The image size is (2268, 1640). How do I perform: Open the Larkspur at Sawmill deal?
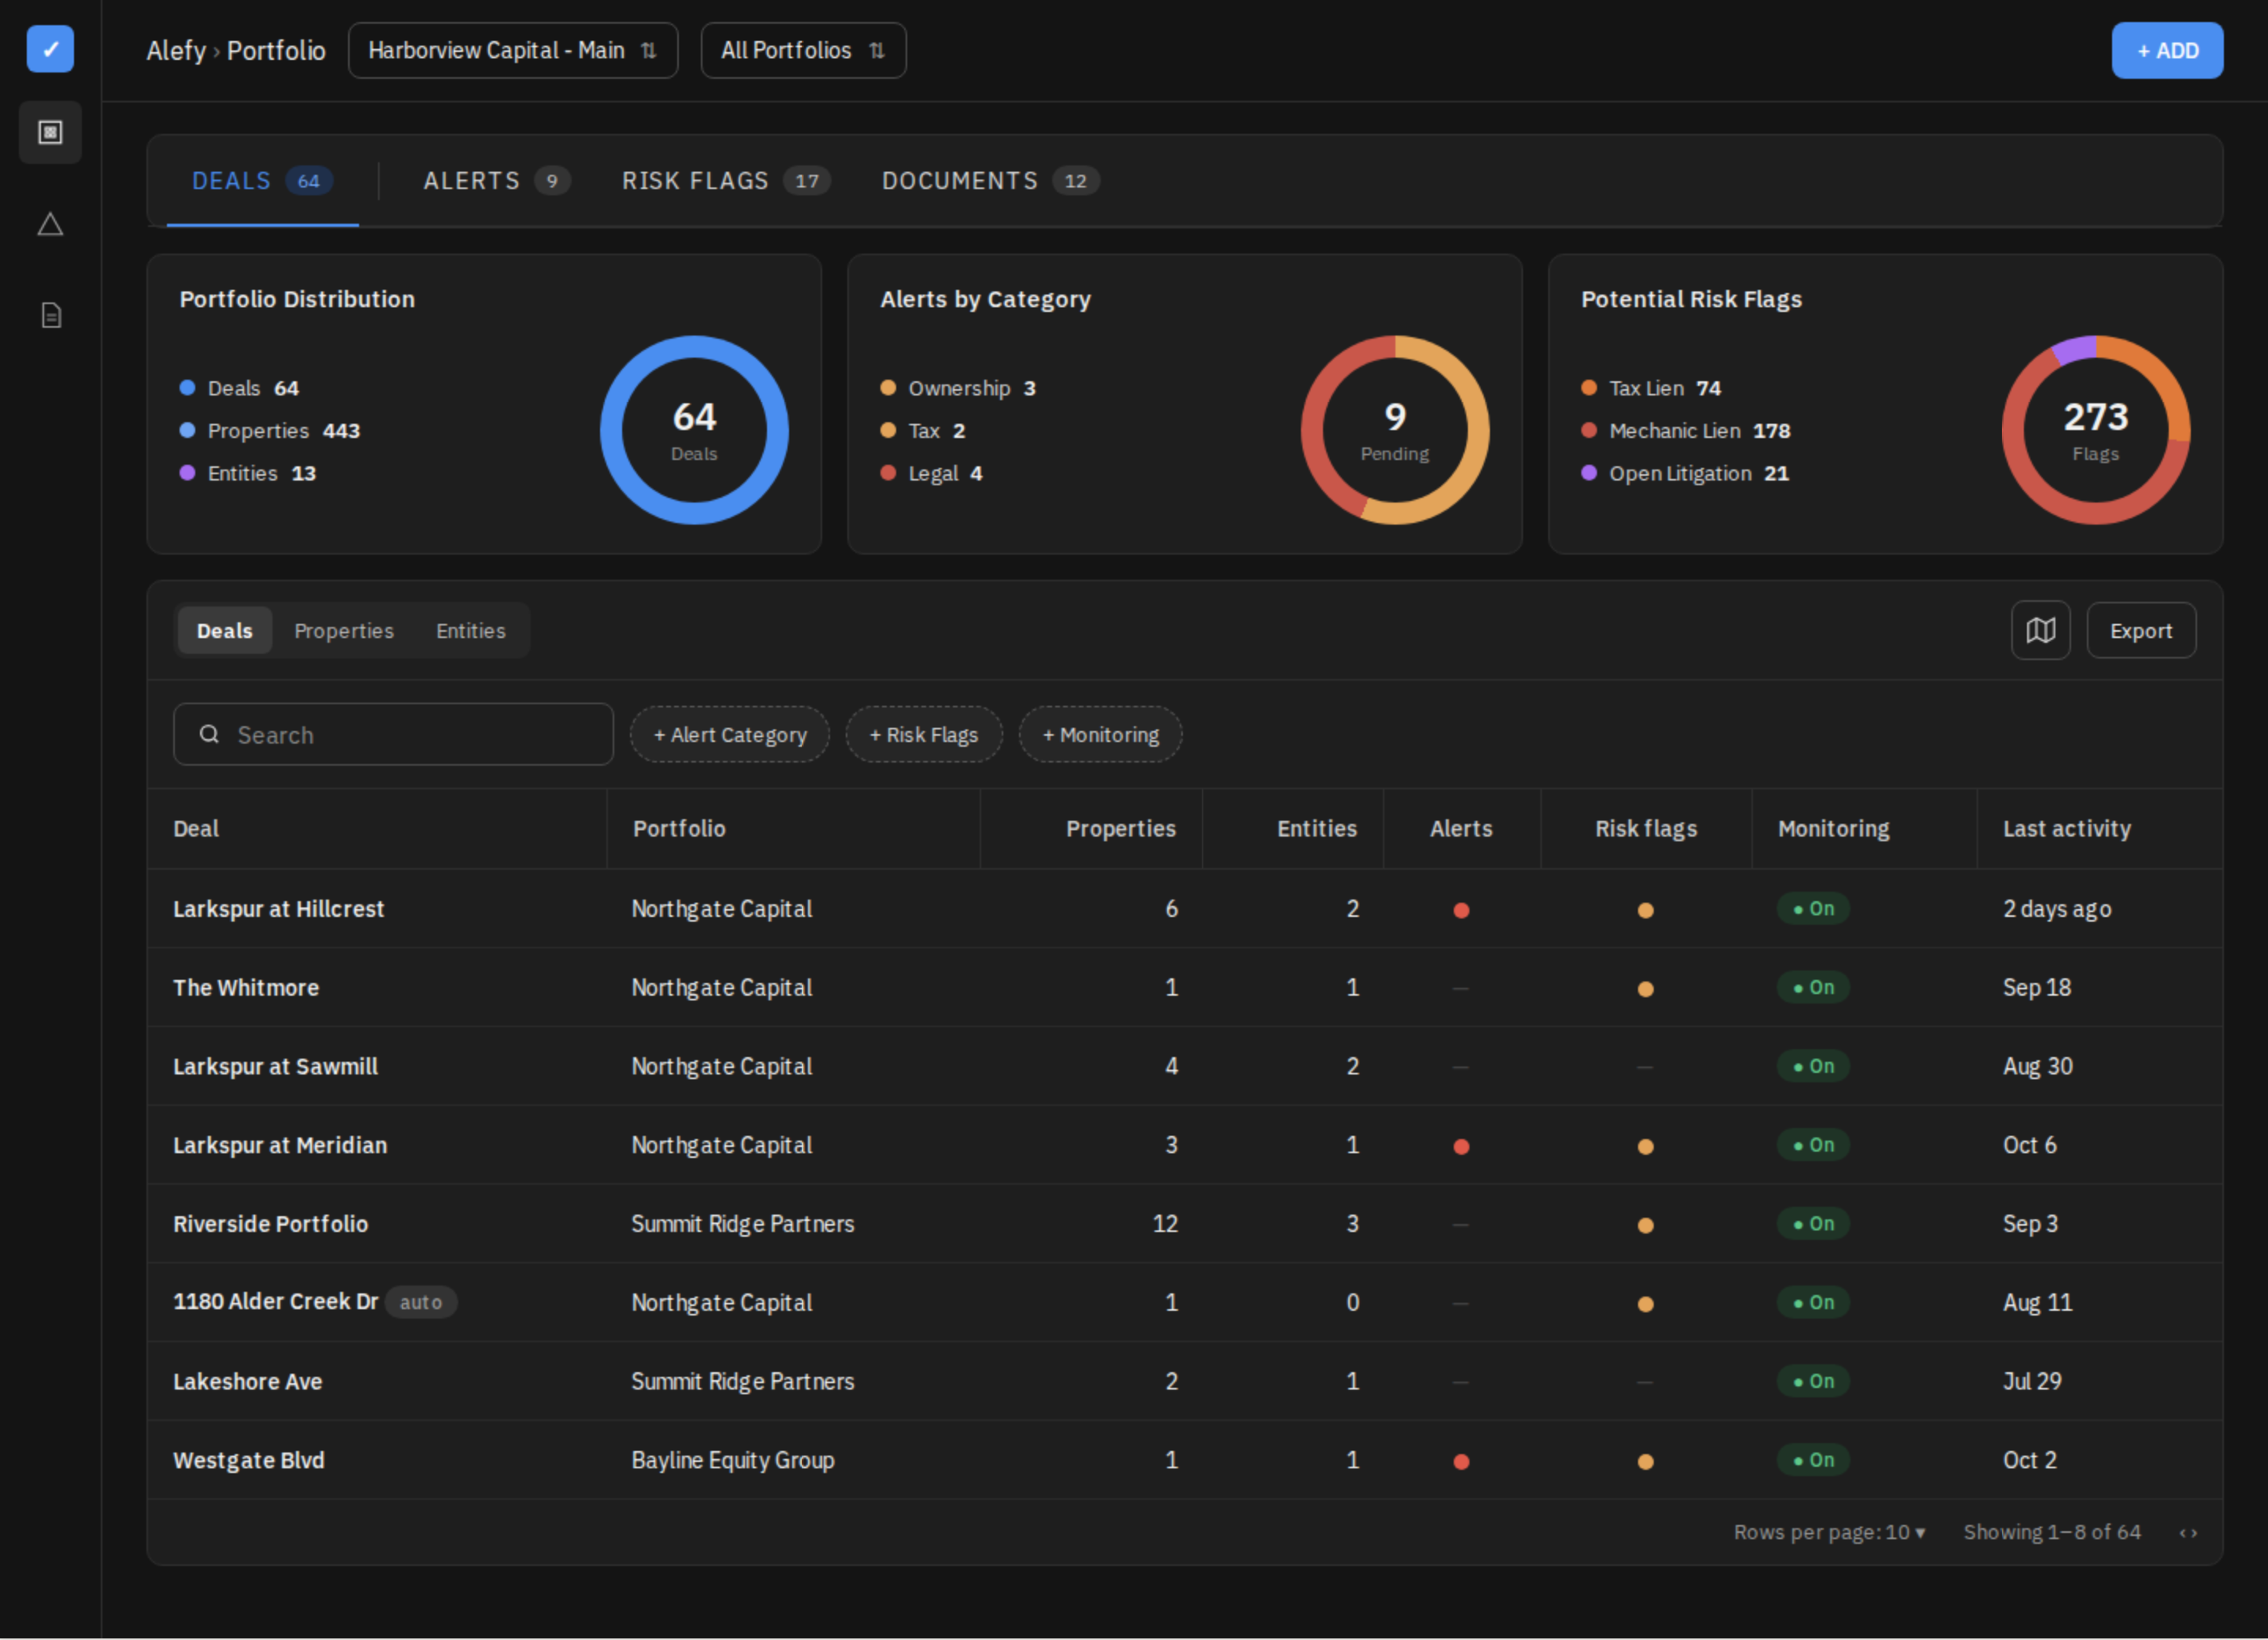275,1067
